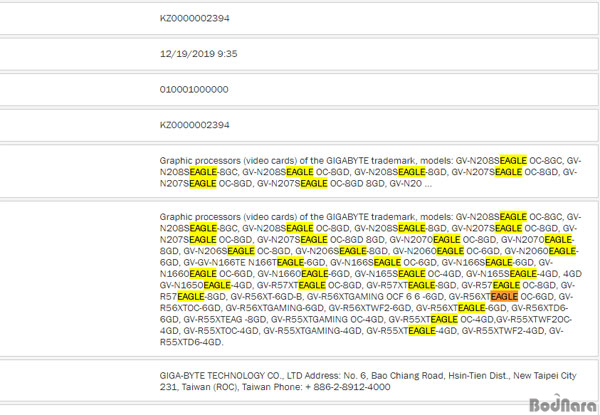Viewport: 600px width, 415px height.
Task: Click model text GV-R55XTWF2-4GD
Action: click(502, 331)
